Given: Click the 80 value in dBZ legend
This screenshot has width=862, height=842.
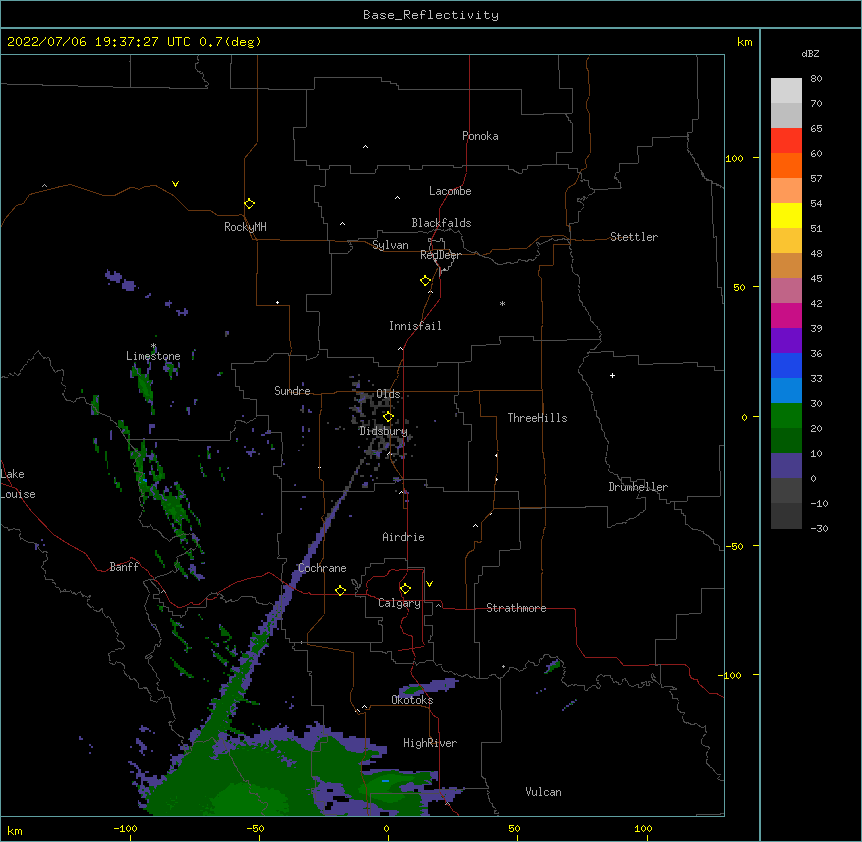Looking at the screenshot, I should point(816,79).
